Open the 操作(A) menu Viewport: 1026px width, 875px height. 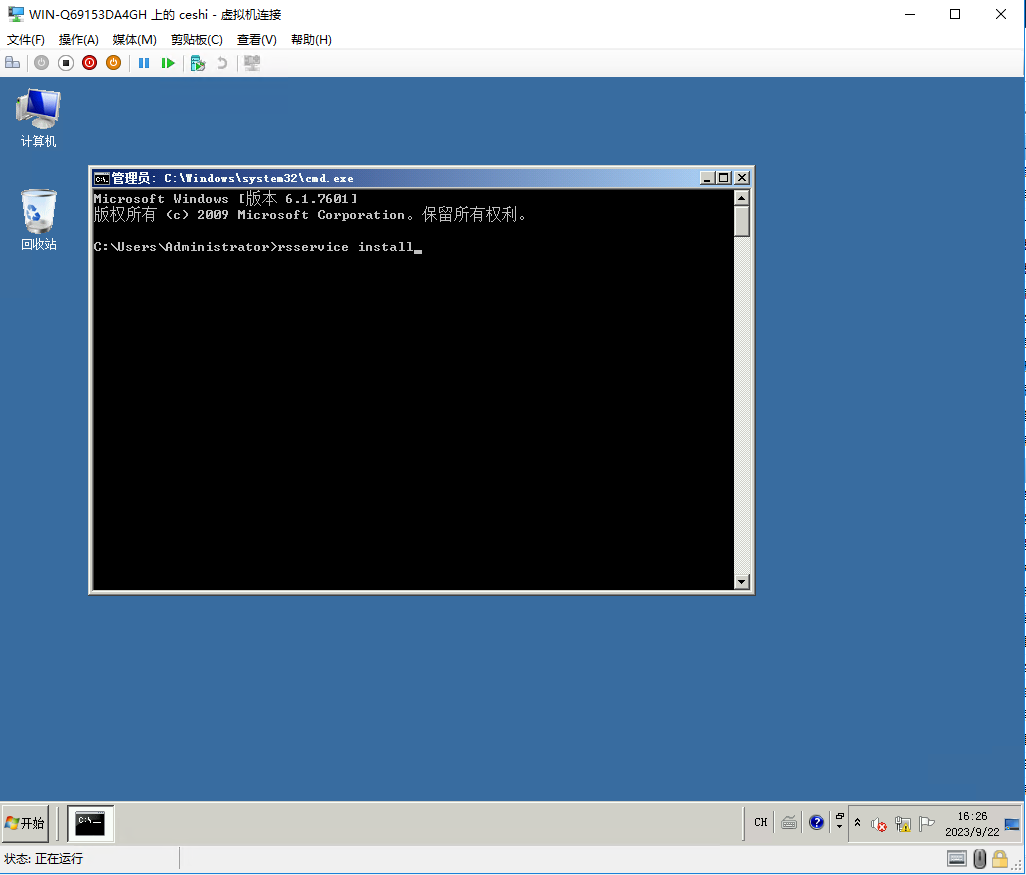78,40
